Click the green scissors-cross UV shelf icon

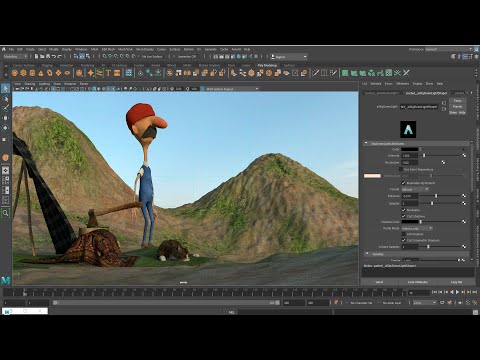click(x=397, y=73)
